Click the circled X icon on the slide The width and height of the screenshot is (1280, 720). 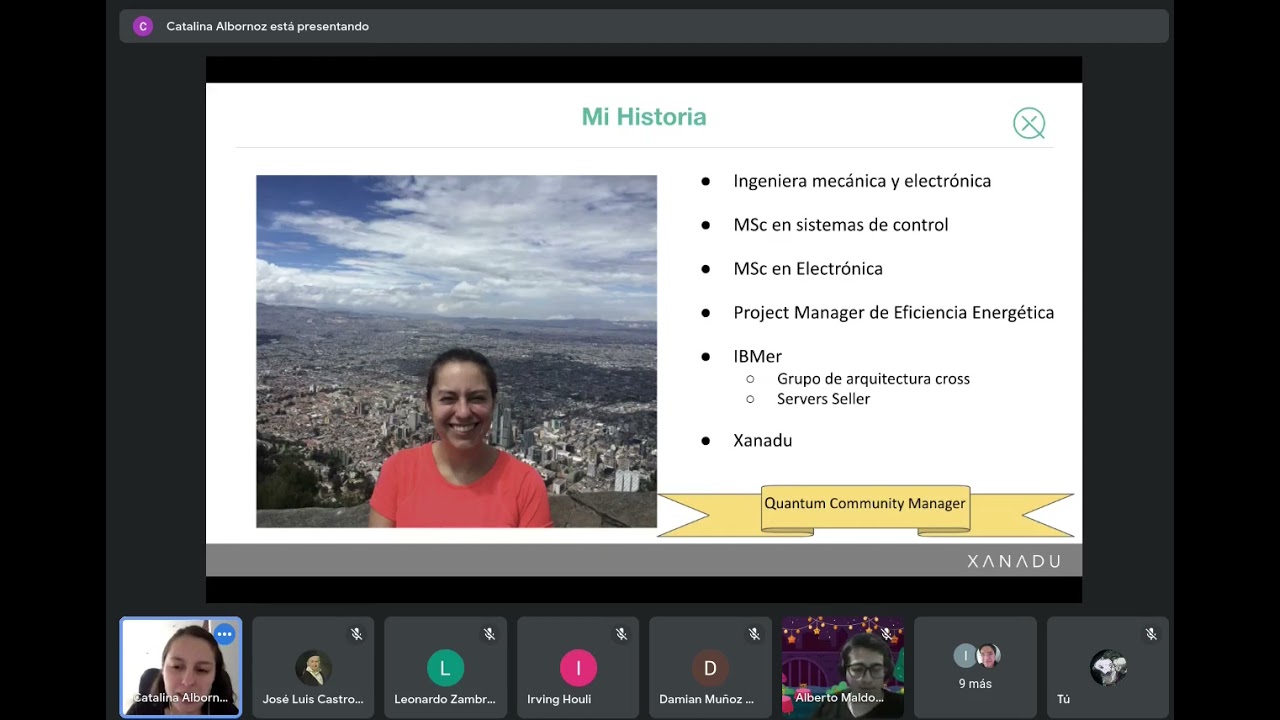[1029, 124]
